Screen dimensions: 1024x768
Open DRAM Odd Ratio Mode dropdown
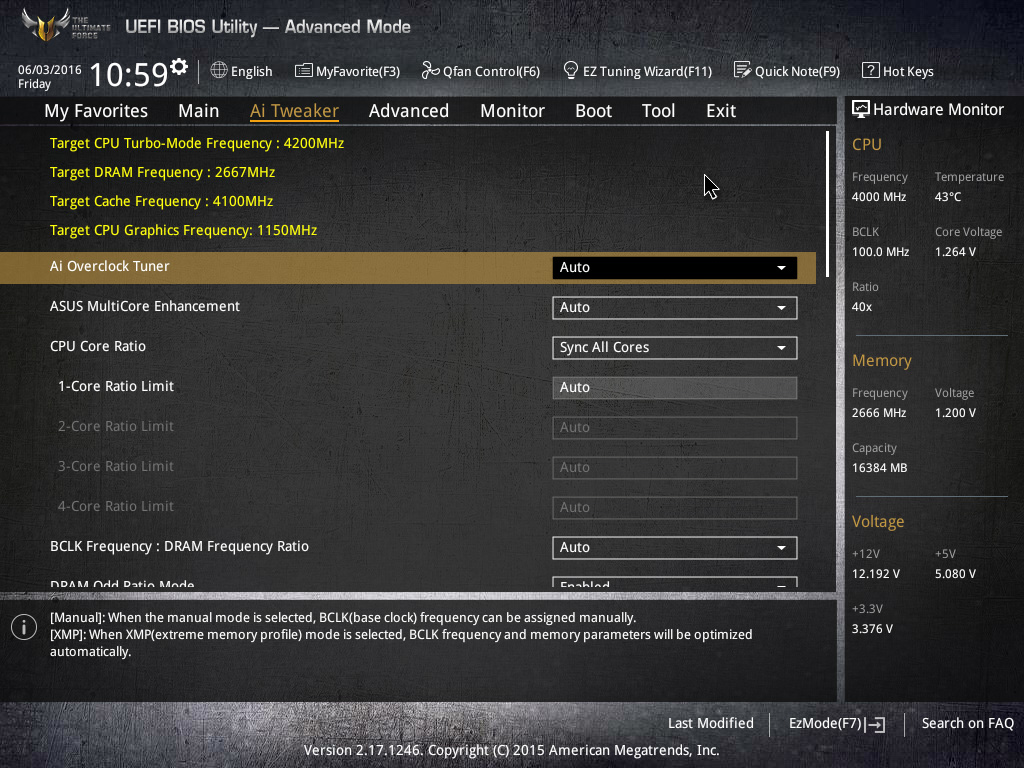click(675, 582)
